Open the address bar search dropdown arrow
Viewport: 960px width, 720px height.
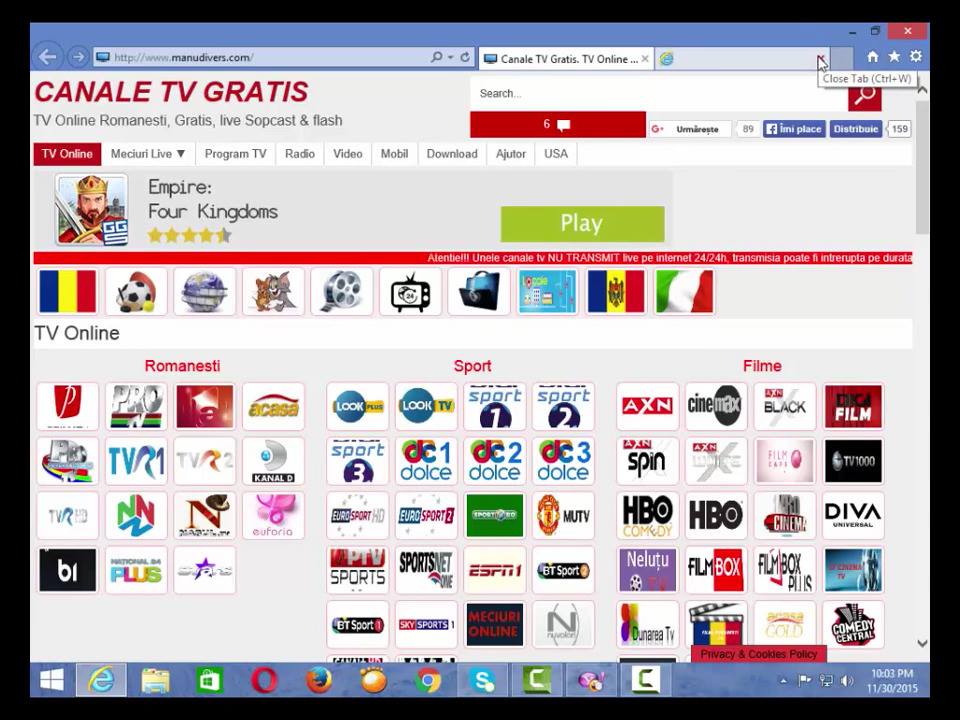[x=451, y=57]
